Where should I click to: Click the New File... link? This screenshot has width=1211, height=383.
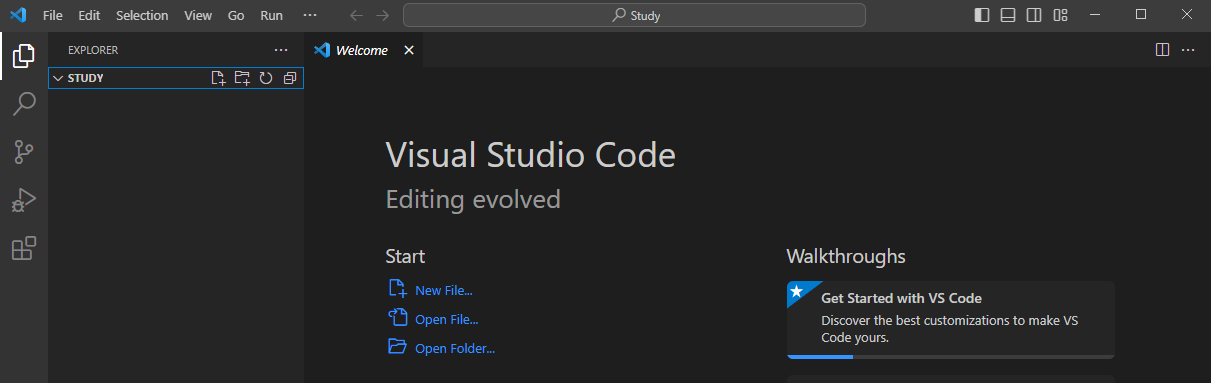pyautogui.click(x=444, y=291)
